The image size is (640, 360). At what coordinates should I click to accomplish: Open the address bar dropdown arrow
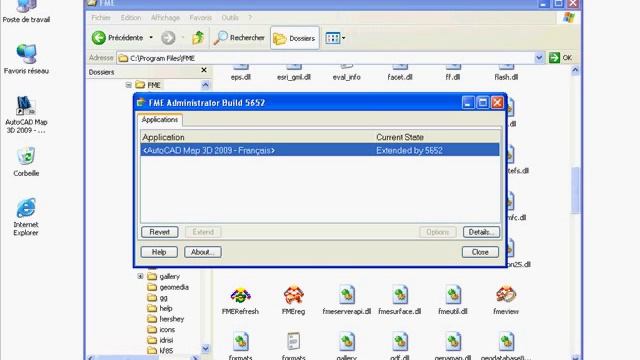pyautogui.click(x=539, y=58)
